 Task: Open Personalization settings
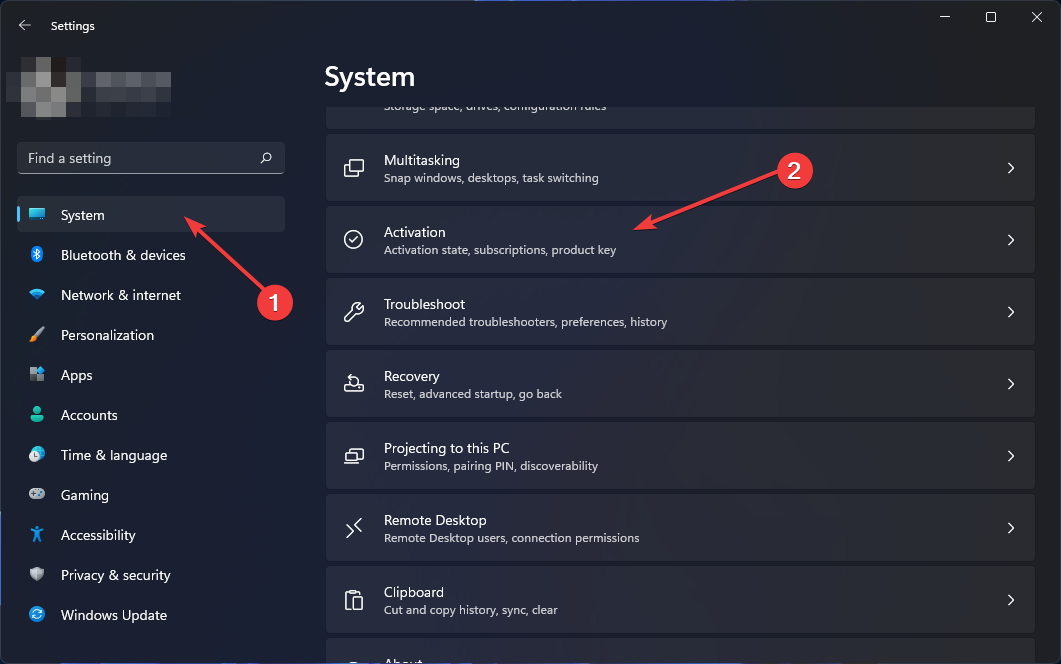pyautogui.click(x=151, y=334)
